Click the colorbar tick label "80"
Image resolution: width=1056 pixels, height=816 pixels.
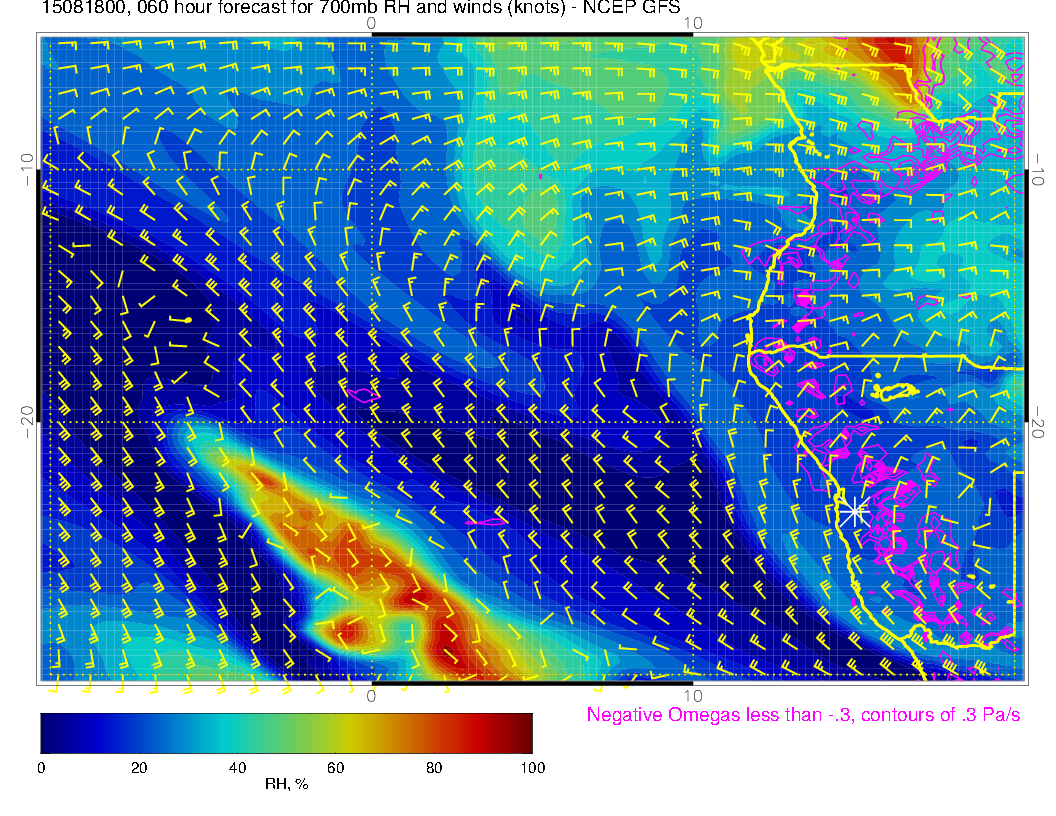pyautogui.click(x=434, y=767)
